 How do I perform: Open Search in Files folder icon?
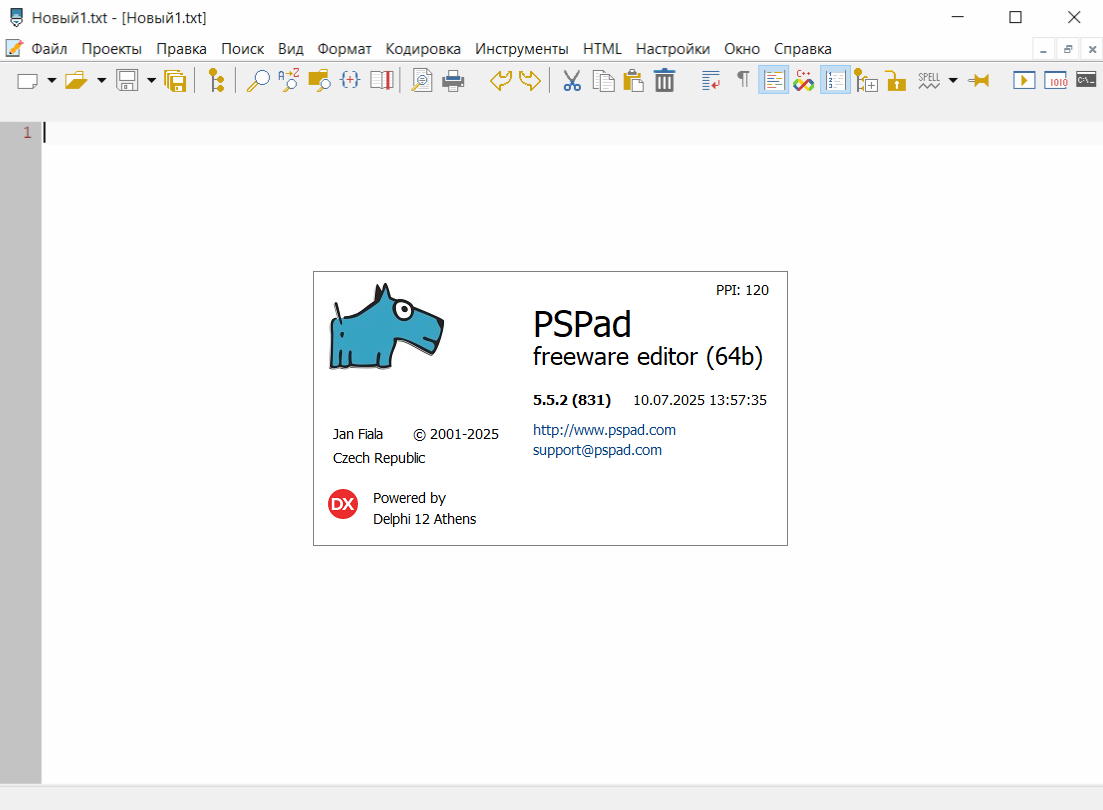pyautogui.click(x=319, y=81)
